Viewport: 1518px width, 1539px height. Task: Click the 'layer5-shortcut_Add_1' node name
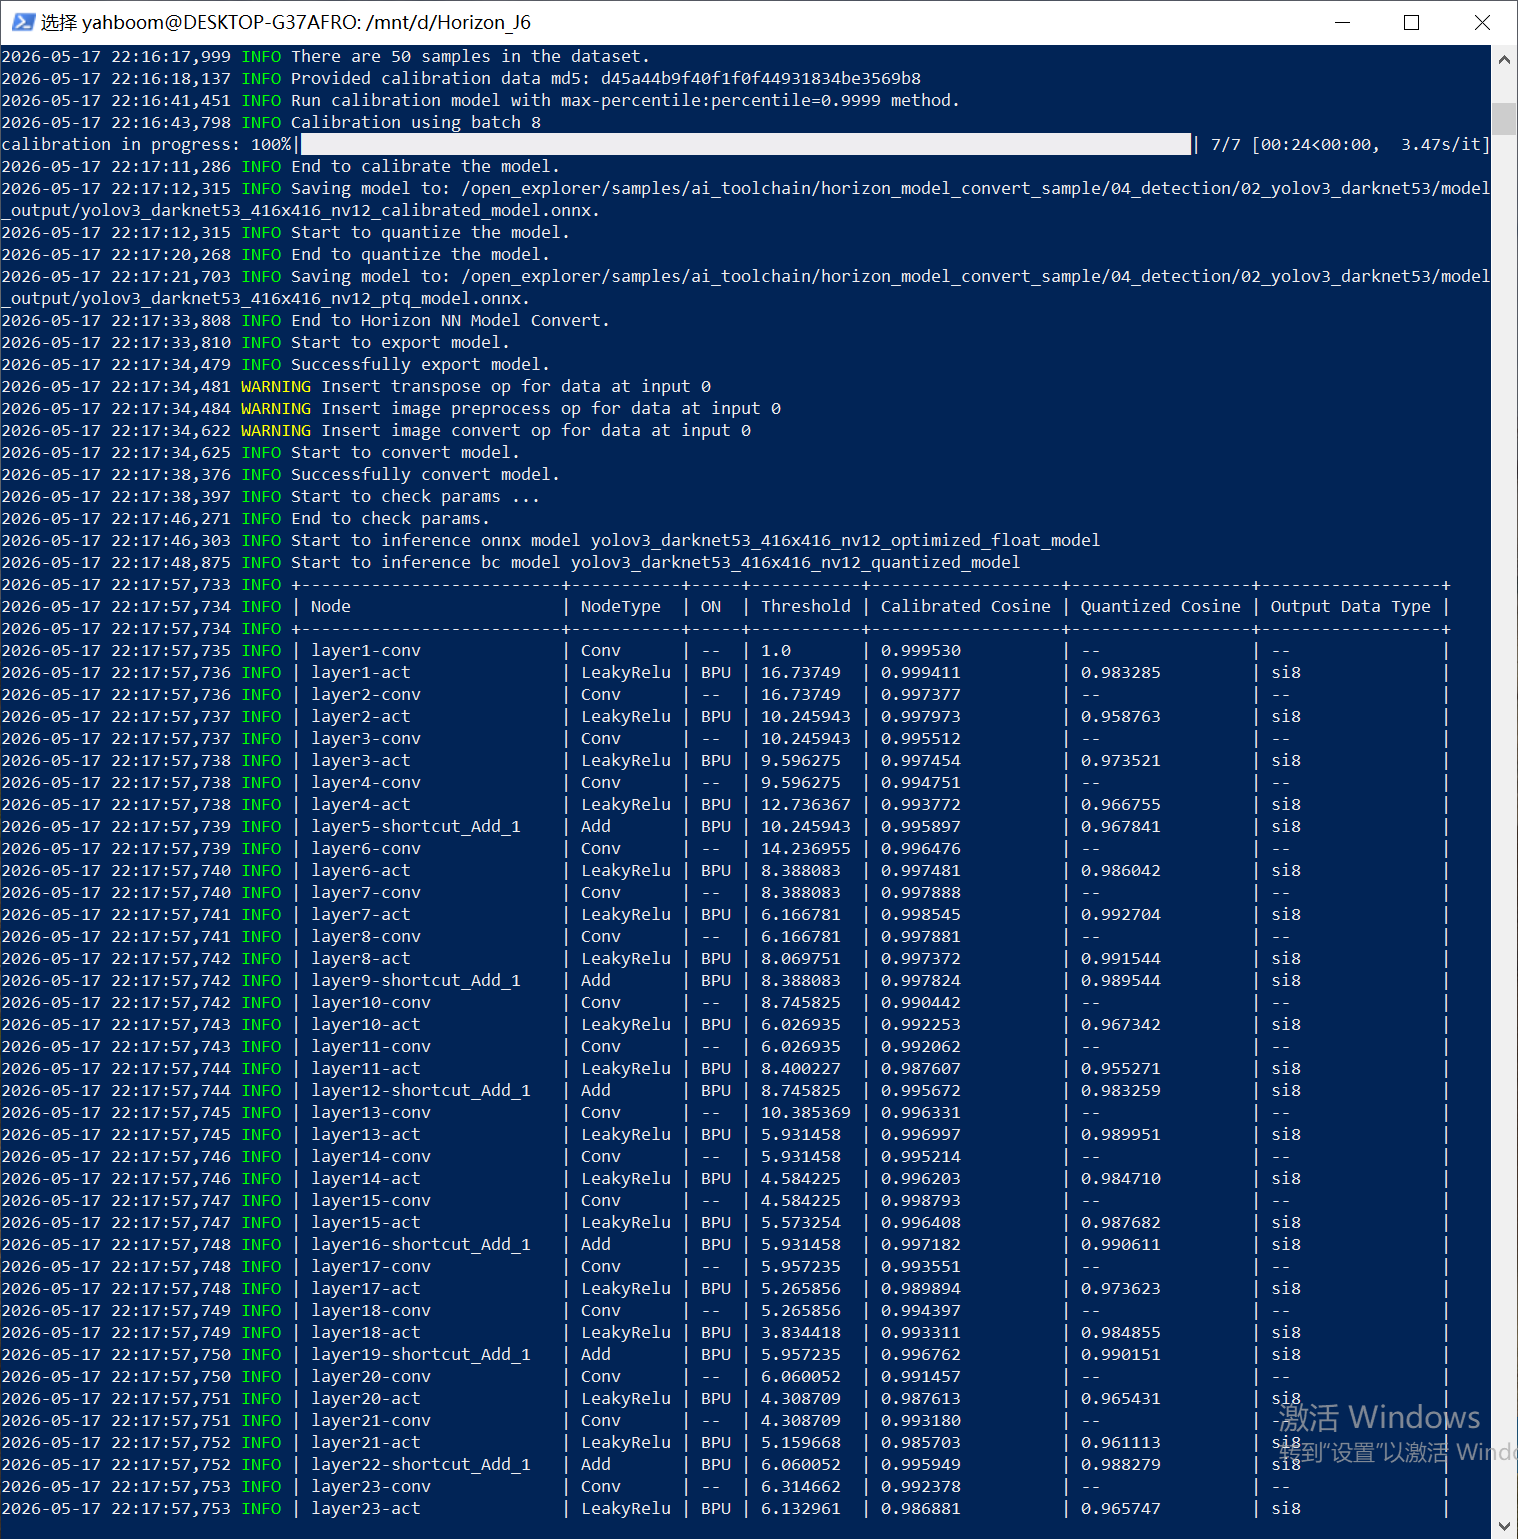[416, 826]
